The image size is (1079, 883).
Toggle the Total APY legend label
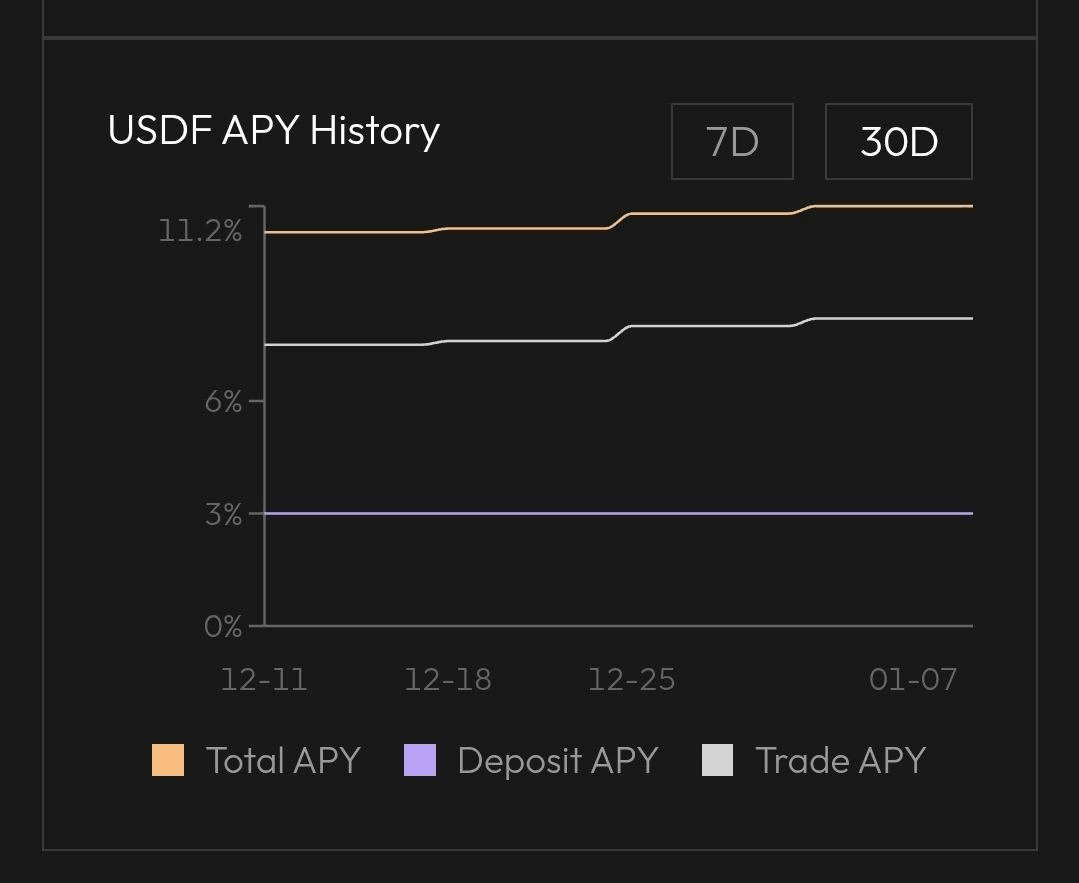pyautogui.click(x=283, y=760)
